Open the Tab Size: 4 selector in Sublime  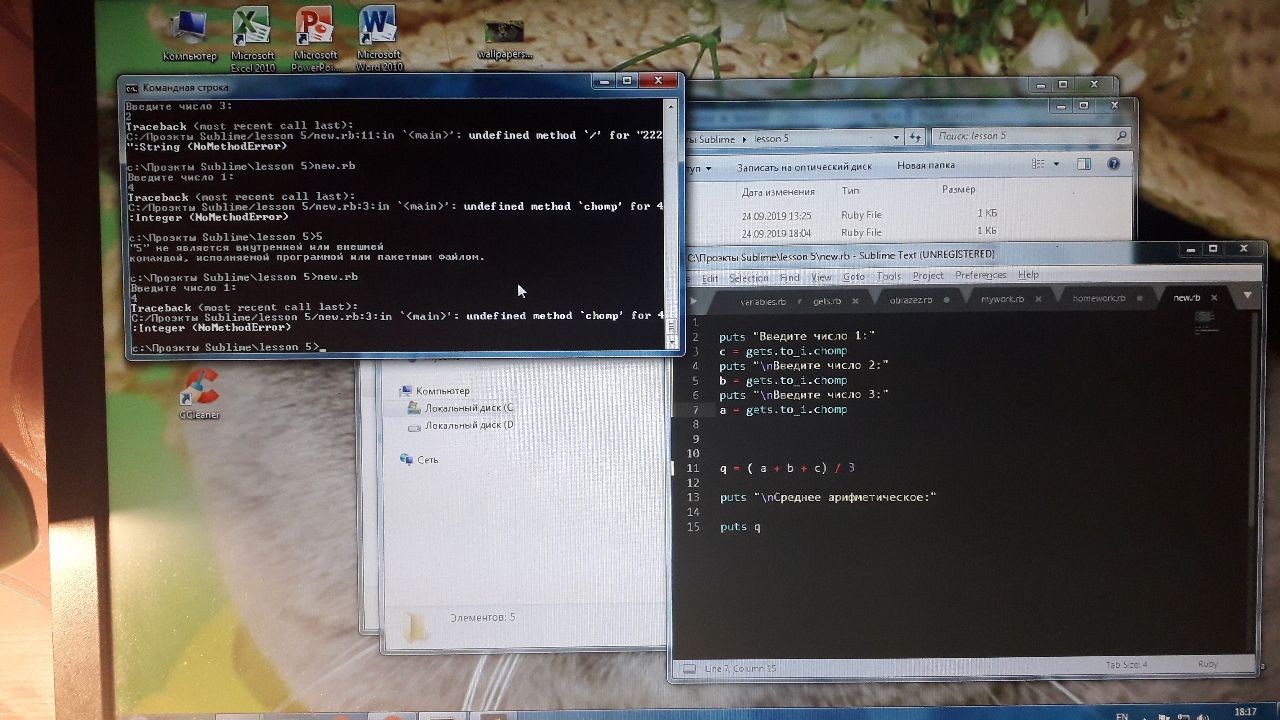(1126, 664)
